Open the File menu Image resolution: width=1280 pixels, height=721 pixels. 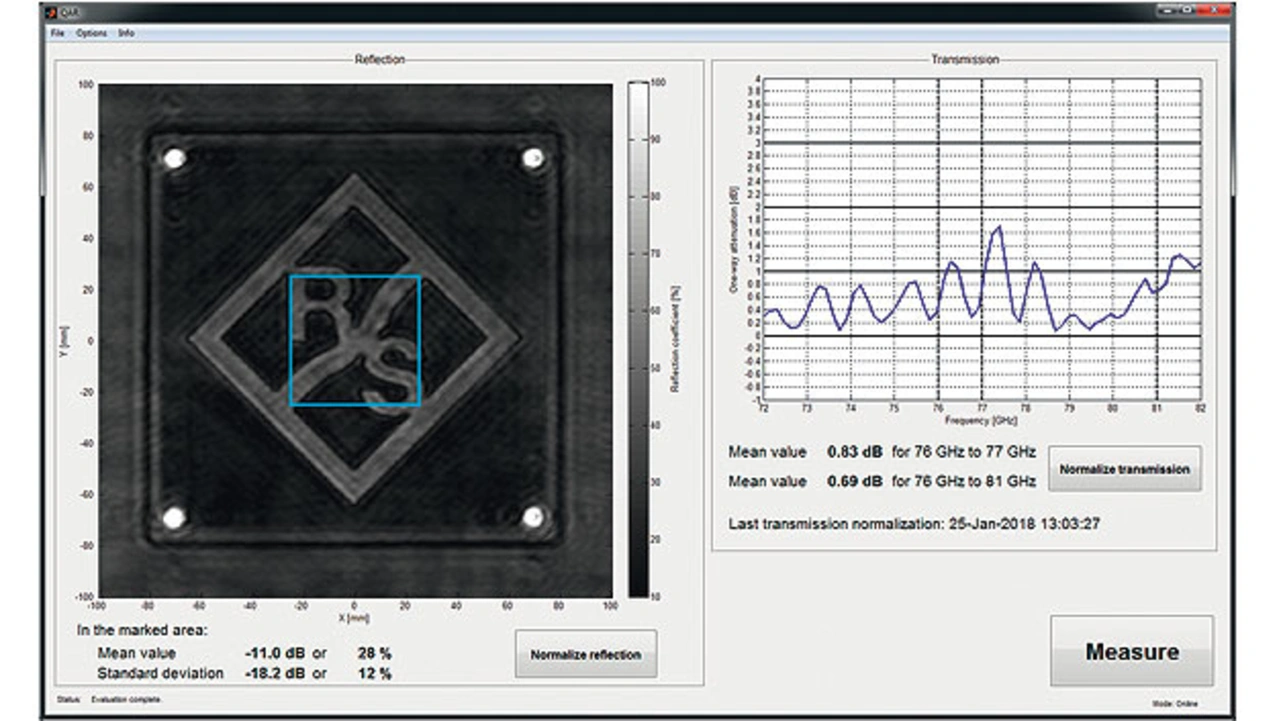tap(57, 33)
